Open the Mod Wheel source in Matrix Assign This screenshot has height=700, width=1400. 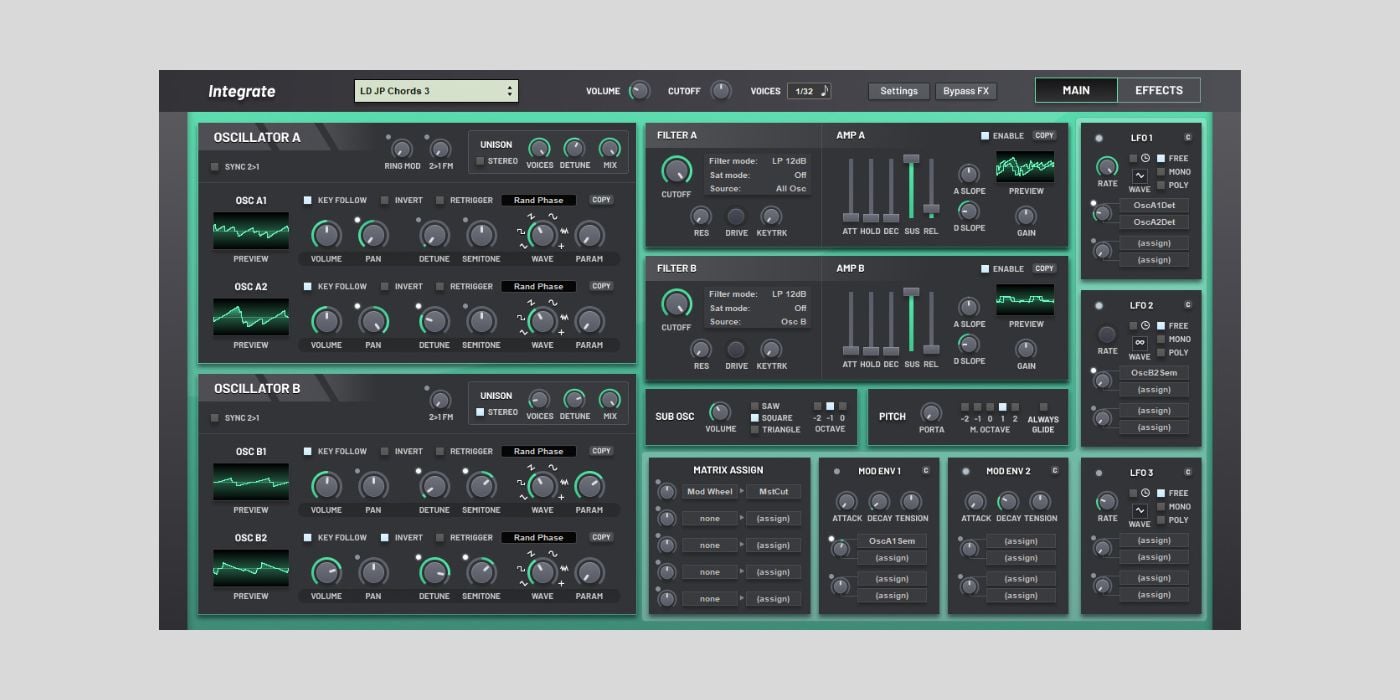(x=709, y=492)
